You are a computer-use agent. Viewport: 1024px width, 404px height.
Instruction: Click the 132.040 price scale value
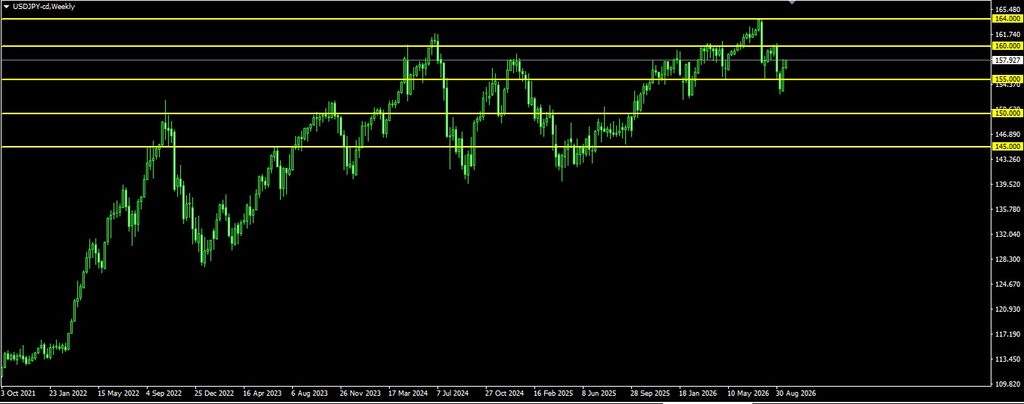(1008, 234)
